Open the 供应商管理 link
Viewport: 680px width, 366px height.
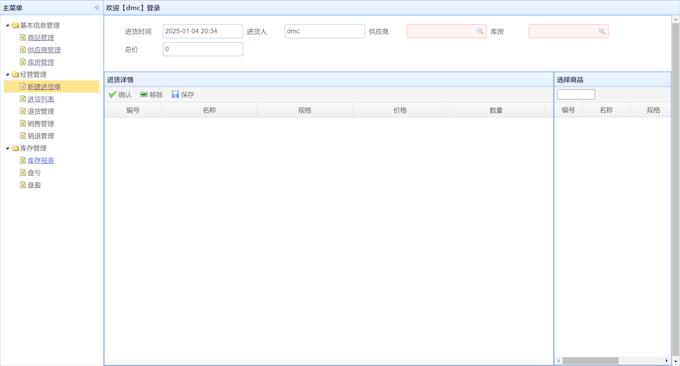44,50
